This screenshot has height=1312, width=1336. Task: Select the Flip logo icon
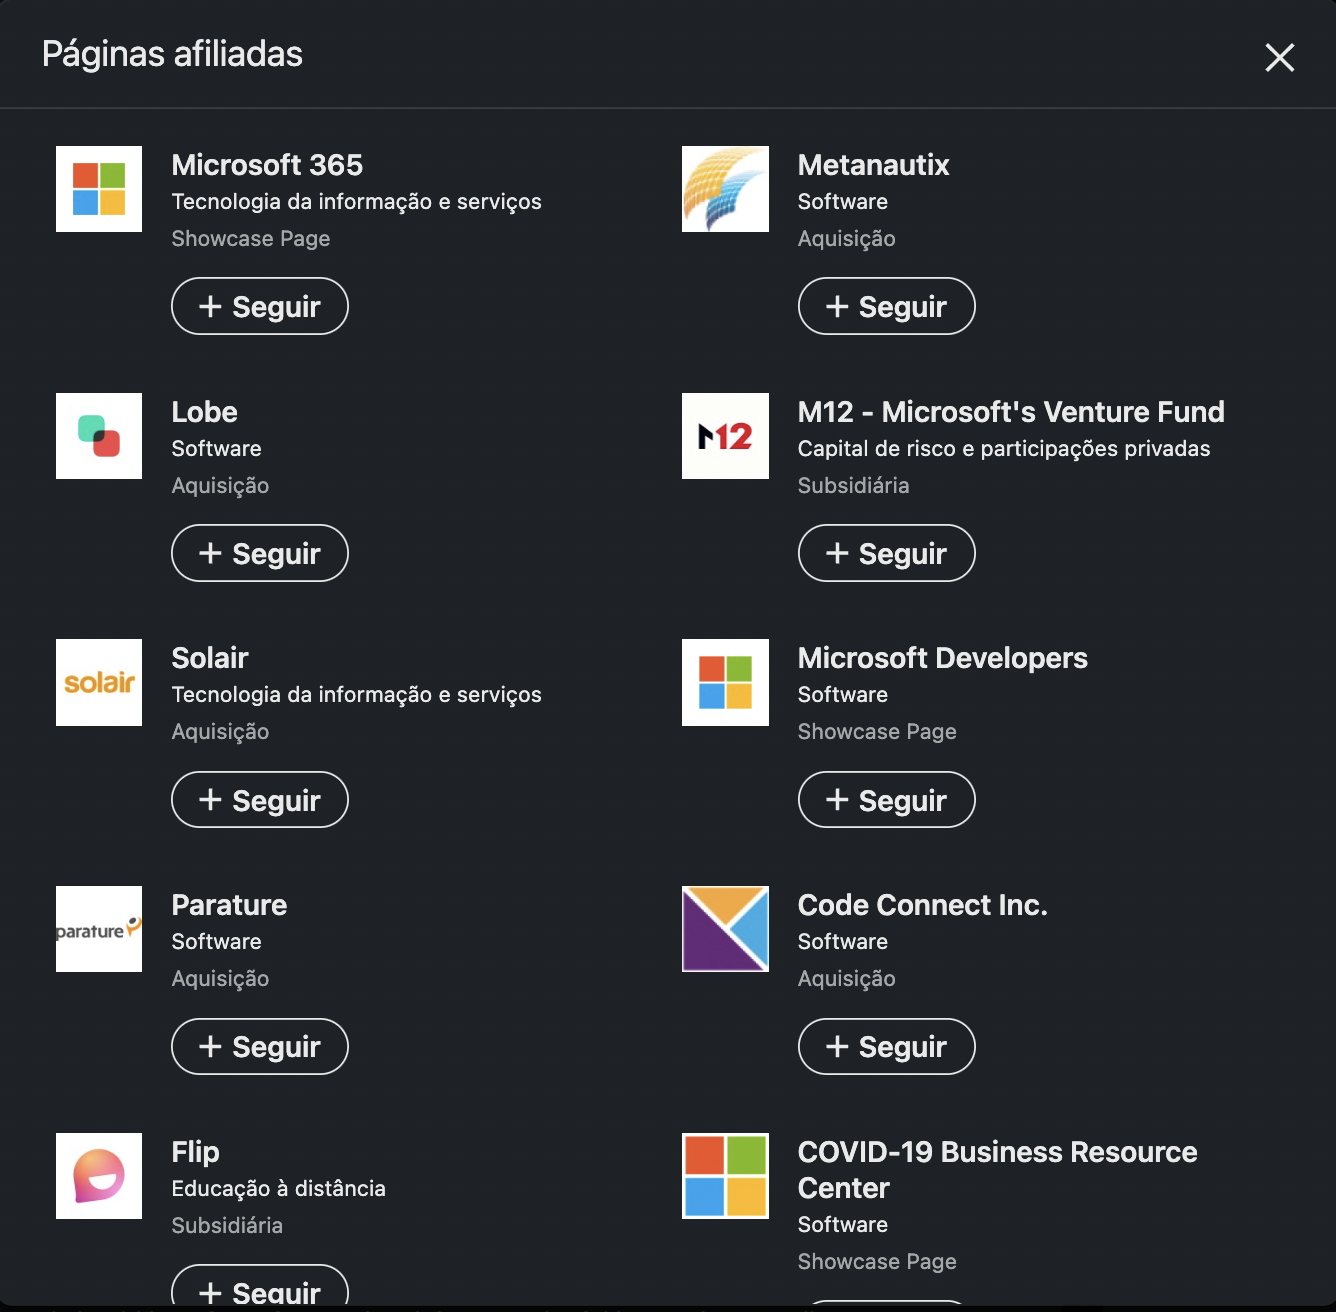[x=99, y=1176]
